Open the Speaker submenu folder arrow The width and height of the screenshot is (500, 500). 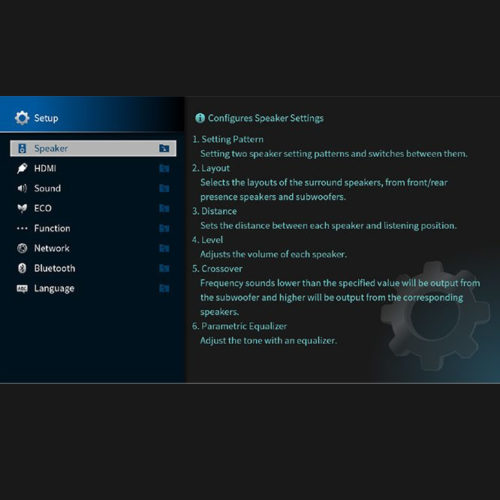[x=164, y=148]
